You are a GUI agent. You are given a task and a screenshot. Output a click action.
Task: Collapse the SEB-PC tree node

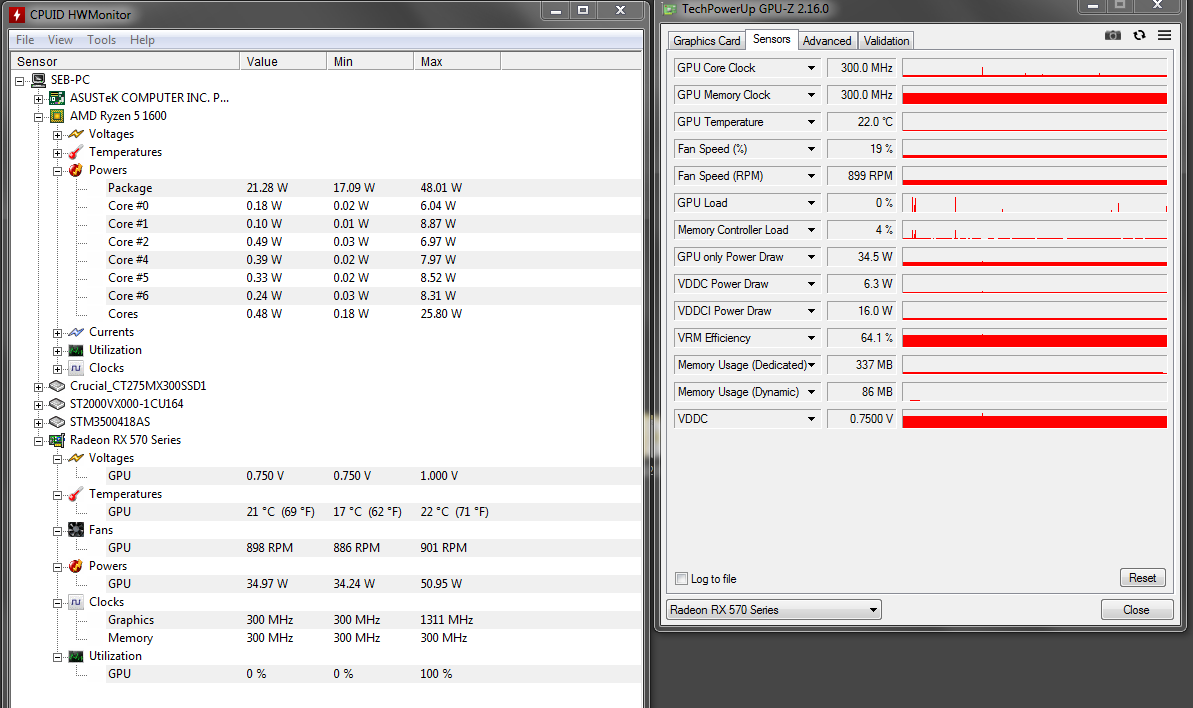[x=20, y=81]
